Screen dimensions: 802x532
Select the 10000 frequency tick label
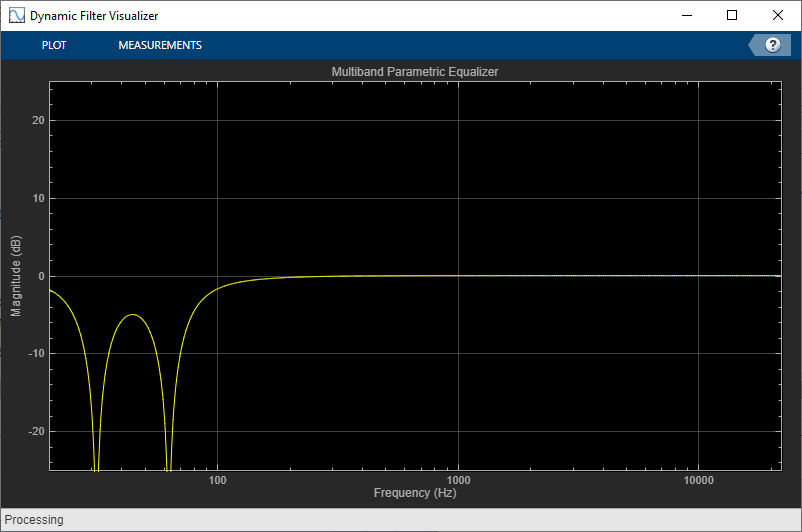699,480
